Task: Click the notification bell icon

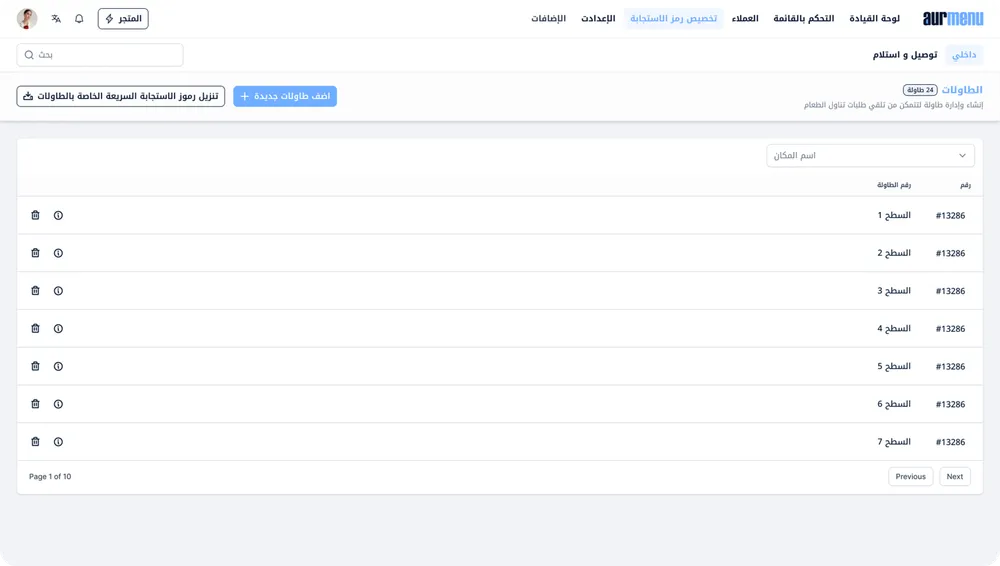Action: [79, 19]
